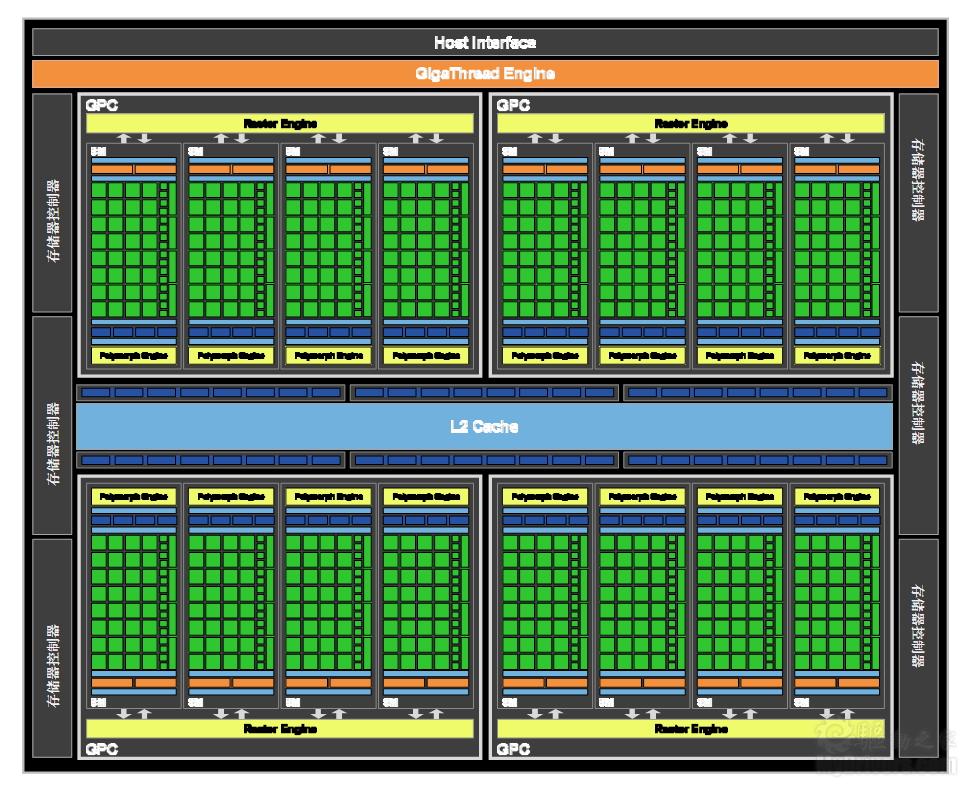
Task: Select Raster Engine bar of upper-left GPC
Action: [x=280, y=123]
